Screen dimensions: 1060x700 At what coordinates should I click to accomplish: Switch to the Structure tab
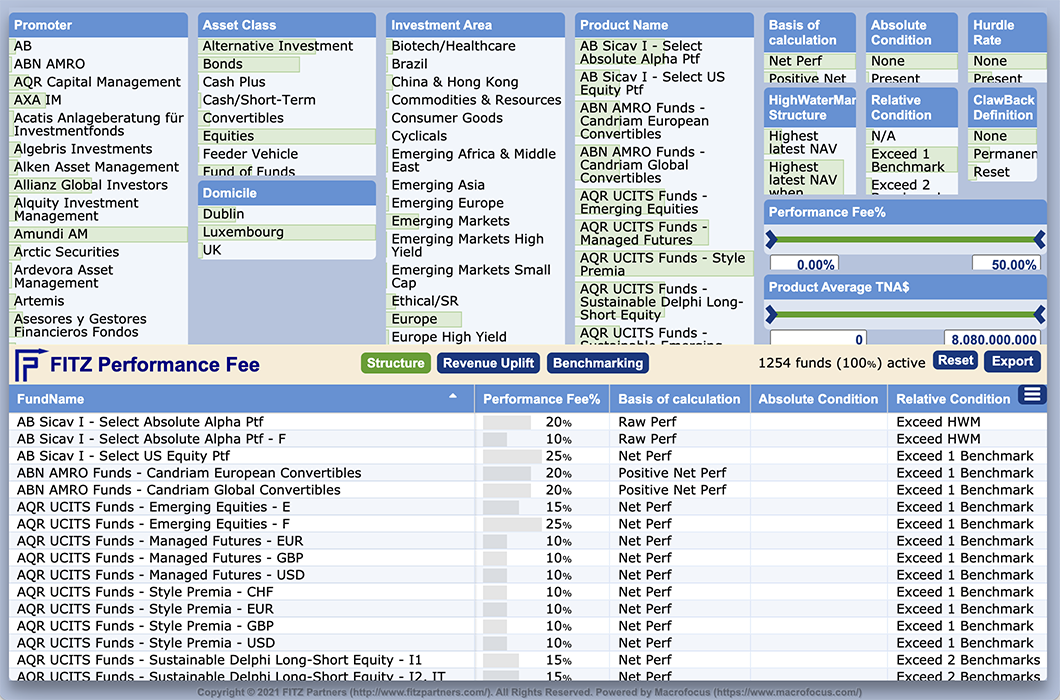(395, 363)
